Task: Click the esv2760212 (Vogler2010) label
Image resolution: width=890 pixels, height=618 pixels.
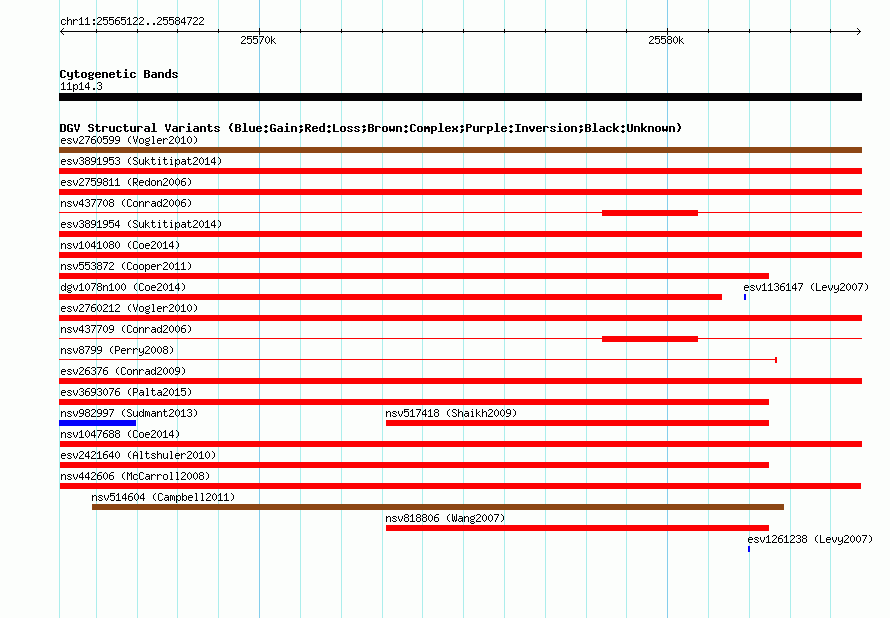Action: [129, 308]
